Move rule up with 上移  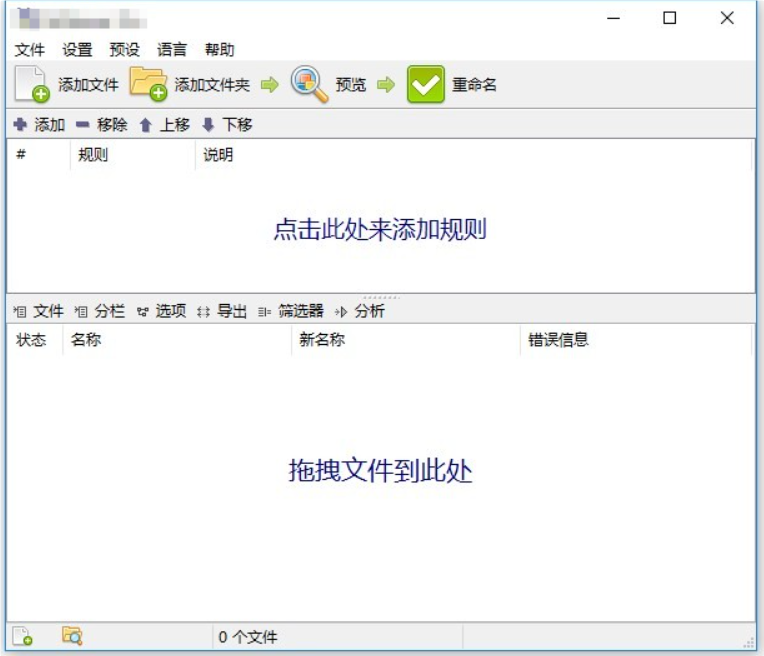(165, 125)
